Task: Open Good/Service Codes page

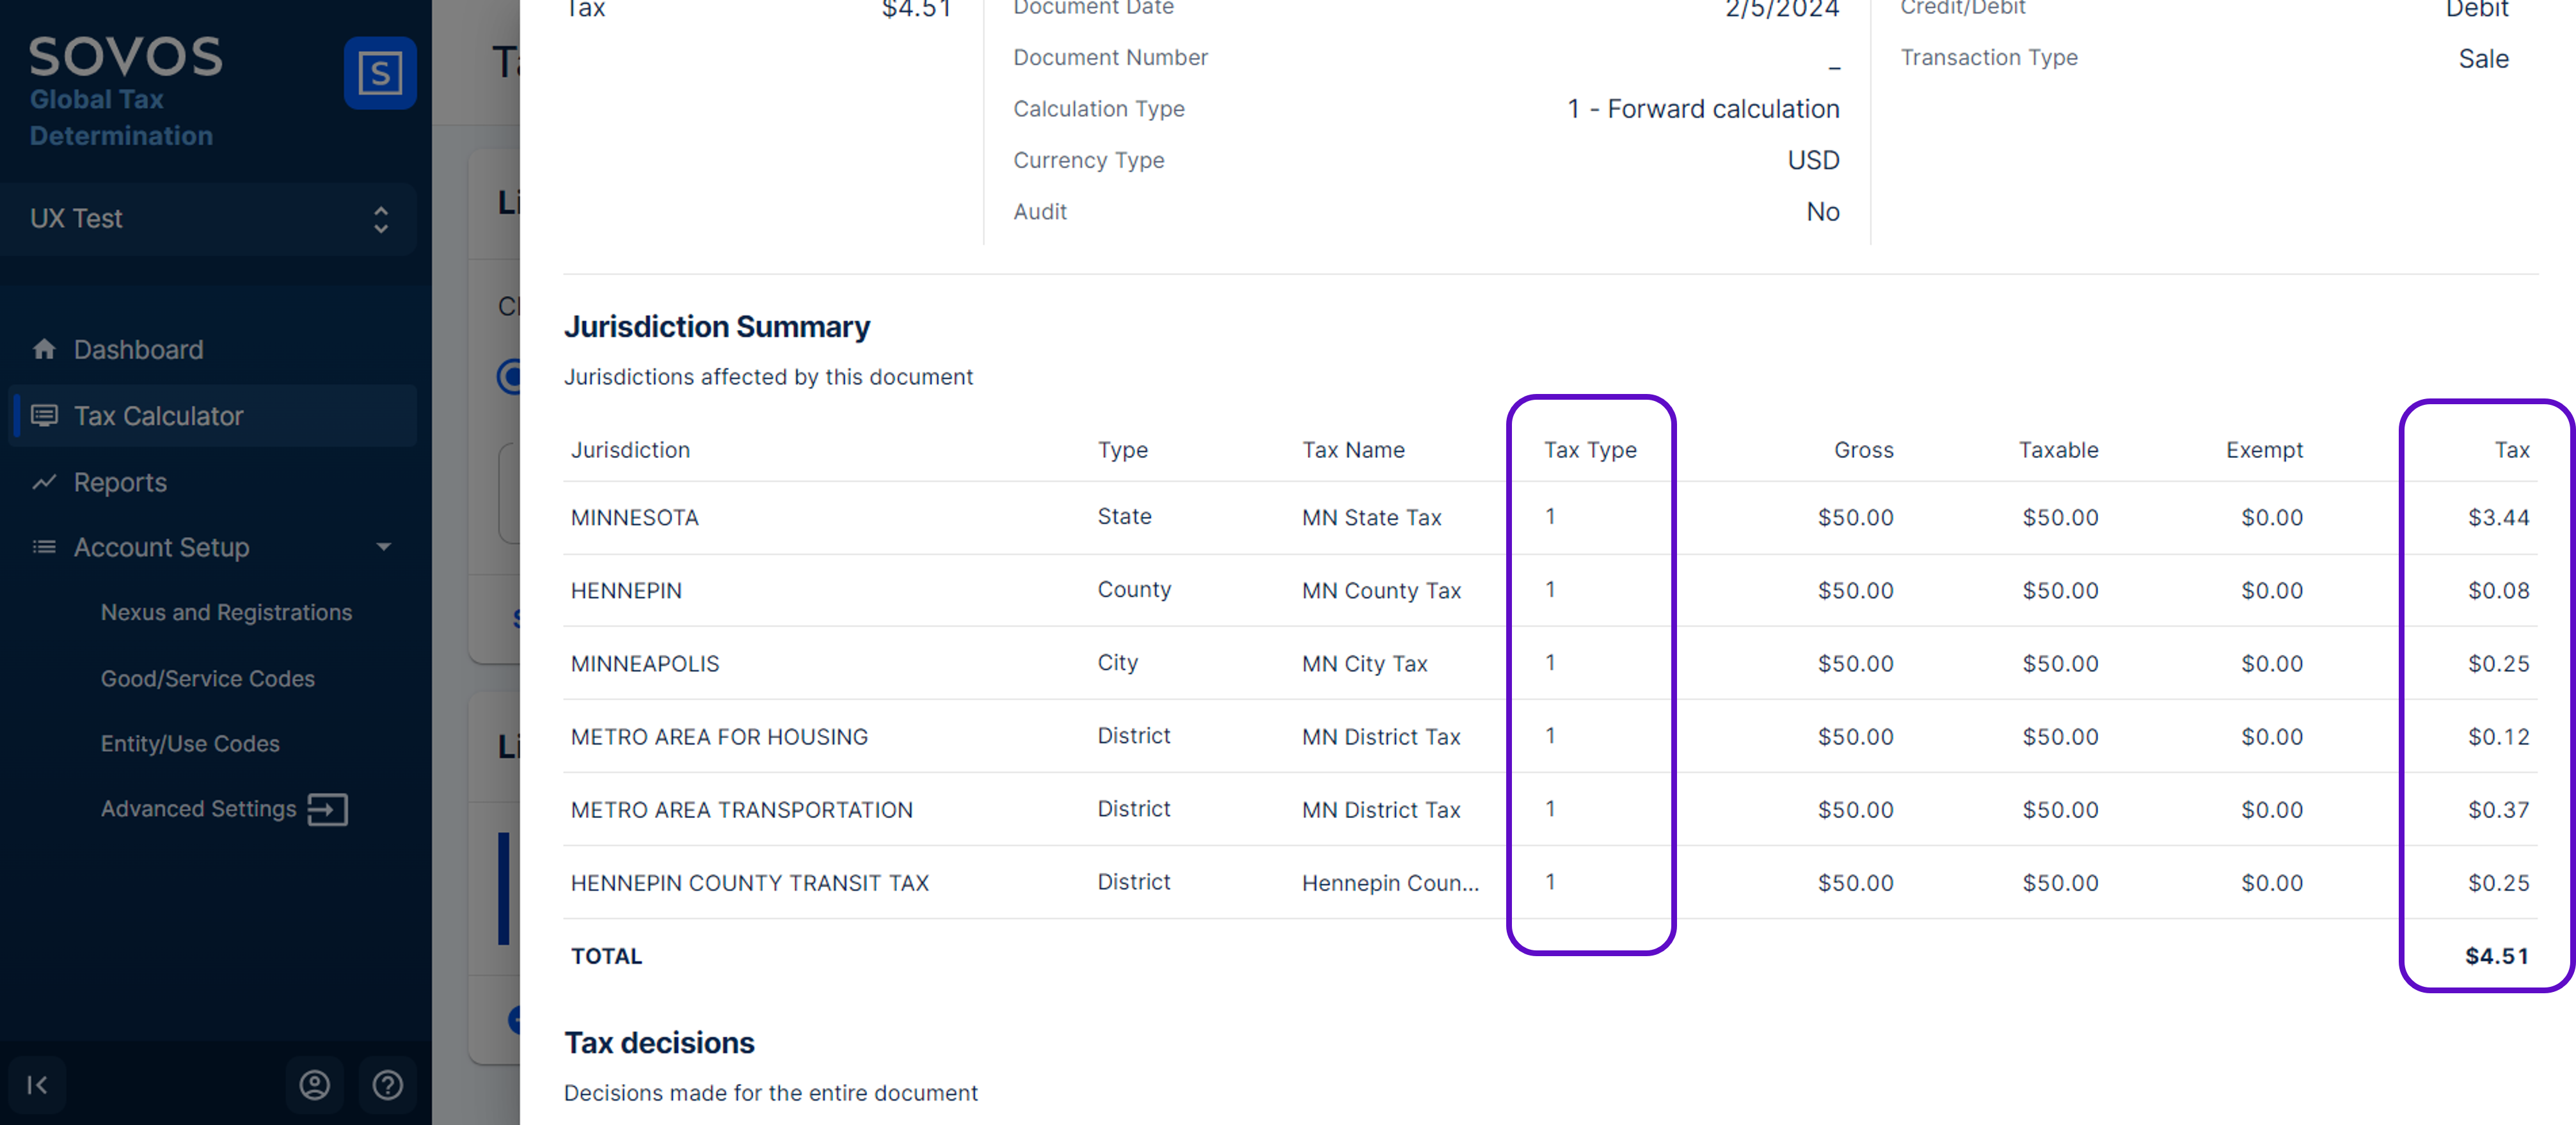Action: [x=207, y=678]
